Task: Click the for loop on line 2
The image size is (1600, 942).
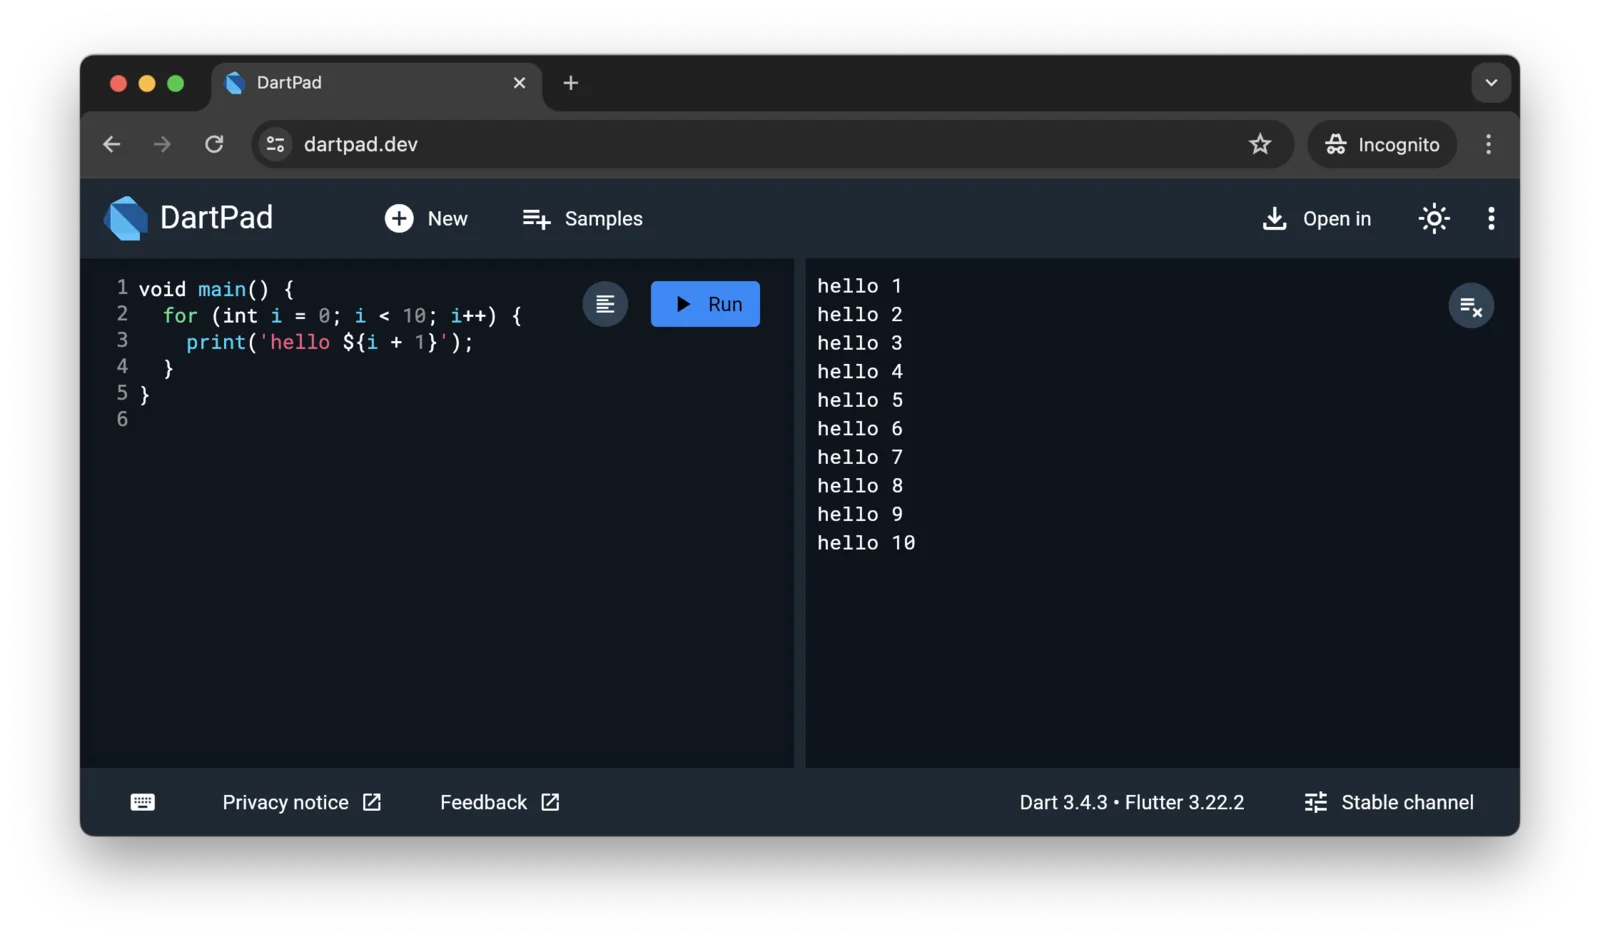Action: [342, 316]
